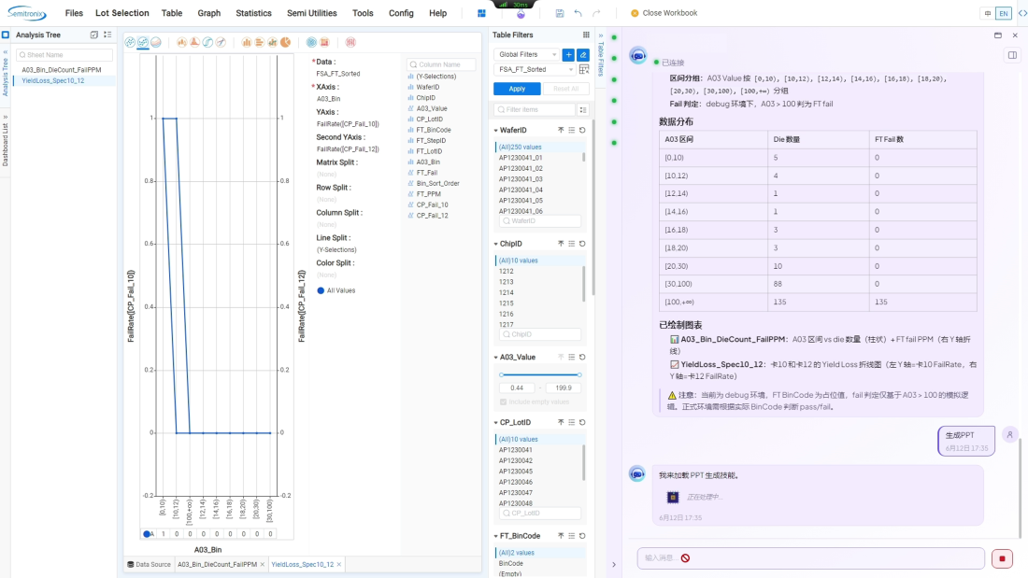The image size is (1028, 578).
Task: Add a new global filter with plus button
Action: (568, 54)
